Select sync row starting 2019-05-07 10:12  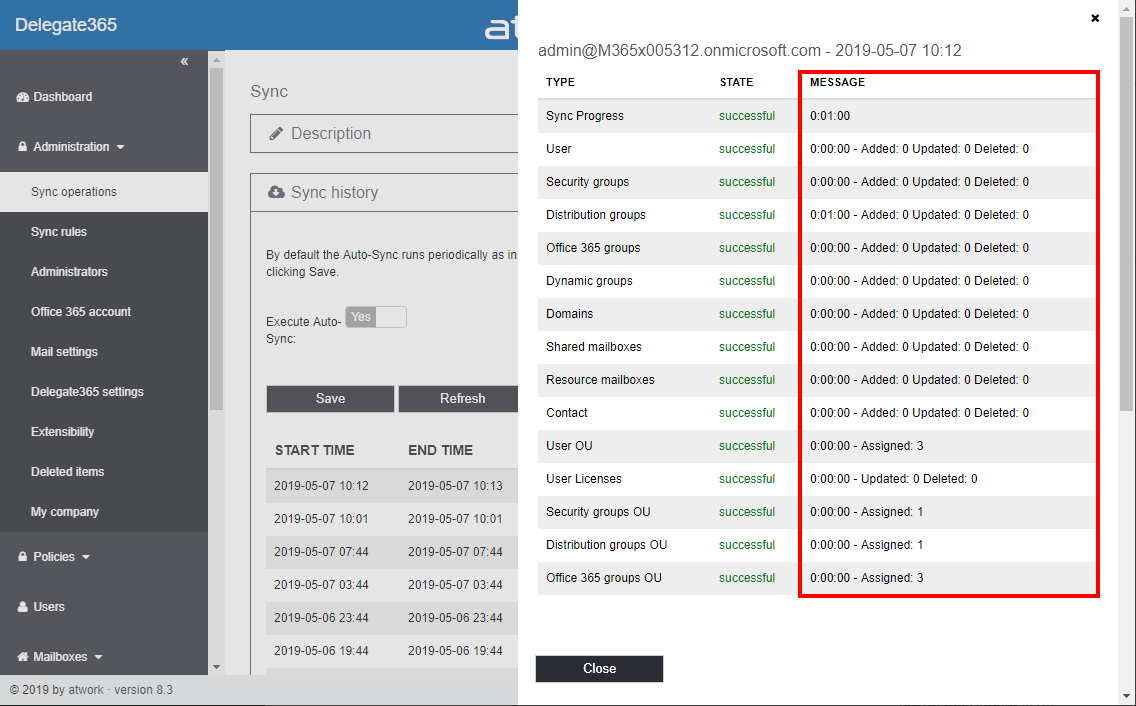(392, 486)
